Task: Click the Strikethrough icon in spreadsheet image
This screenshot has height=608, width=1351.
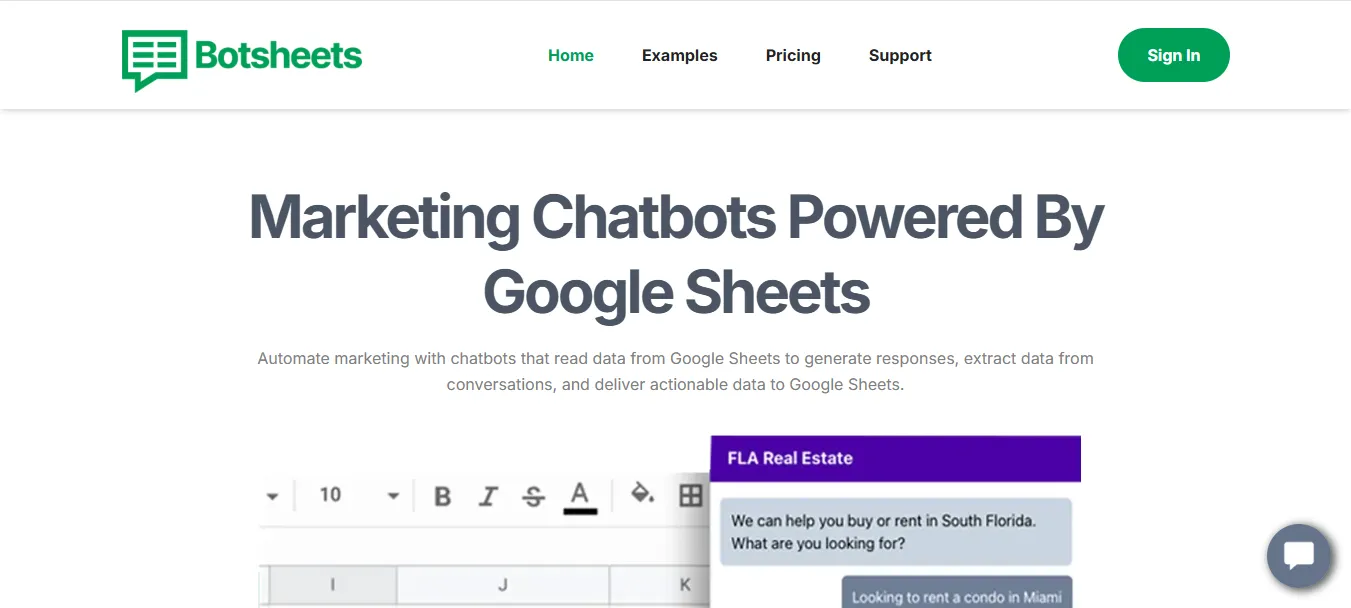Action: click(x=534, y=496)
